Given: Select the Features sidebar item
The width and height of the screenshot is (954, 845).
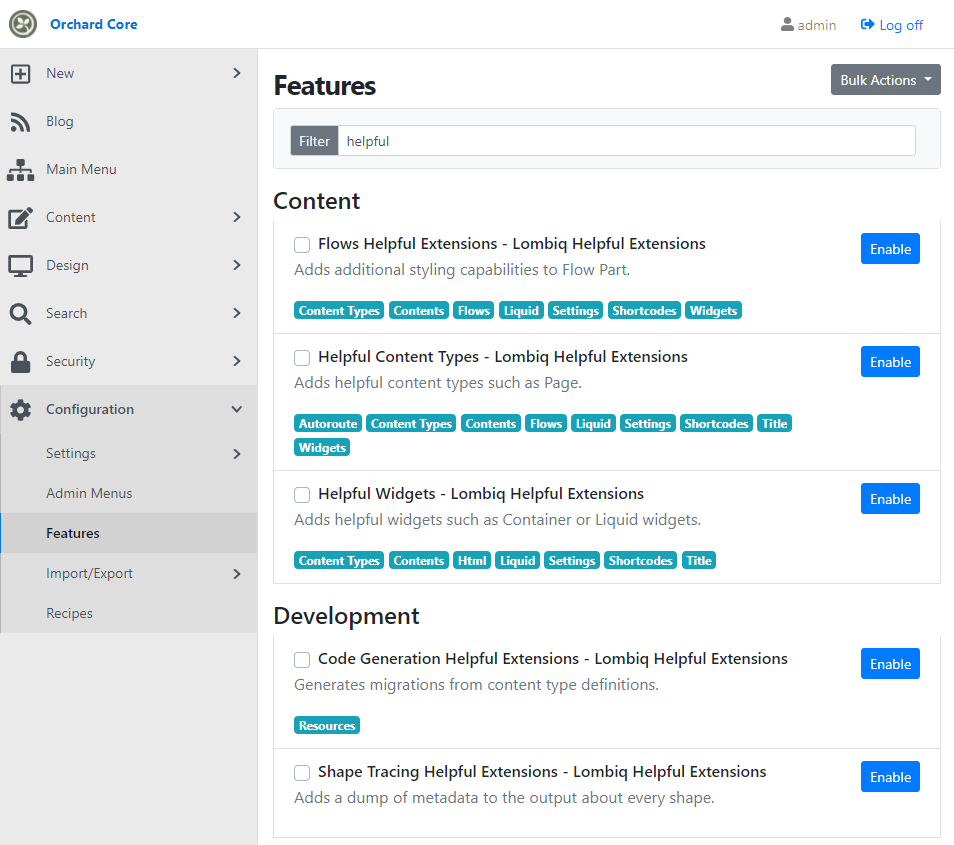Looking at the screenshot, I should (129, 534).
